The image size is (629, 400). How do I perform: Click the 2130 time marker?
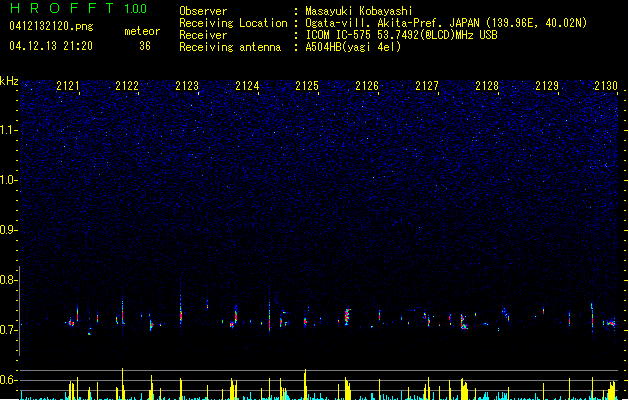pyautogui.click(x=606, y=86)
